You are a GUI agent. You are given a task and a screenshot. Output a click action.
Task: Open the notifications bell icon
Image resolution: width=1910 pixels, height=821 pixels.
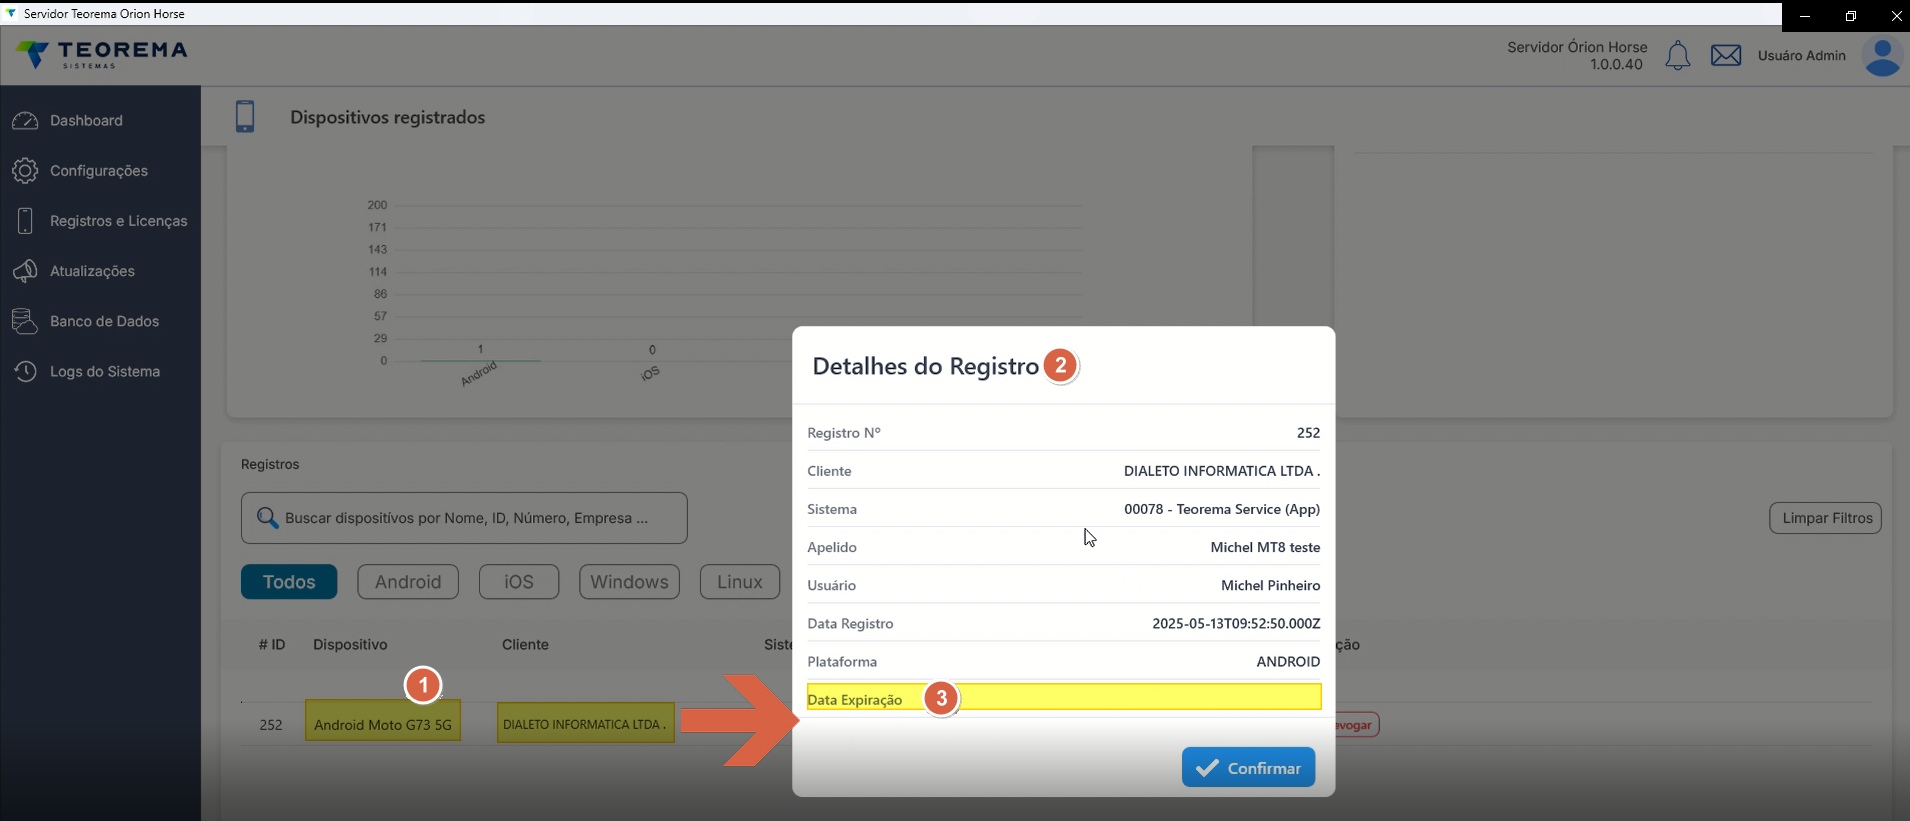[x=1678, y=56]
